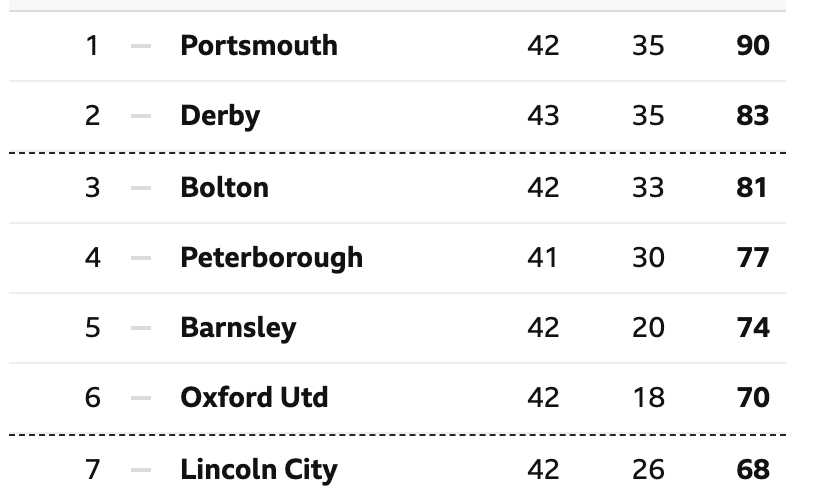Open the Peterborough team link
Screen dimensions: 818x504
tap(271, 257)
